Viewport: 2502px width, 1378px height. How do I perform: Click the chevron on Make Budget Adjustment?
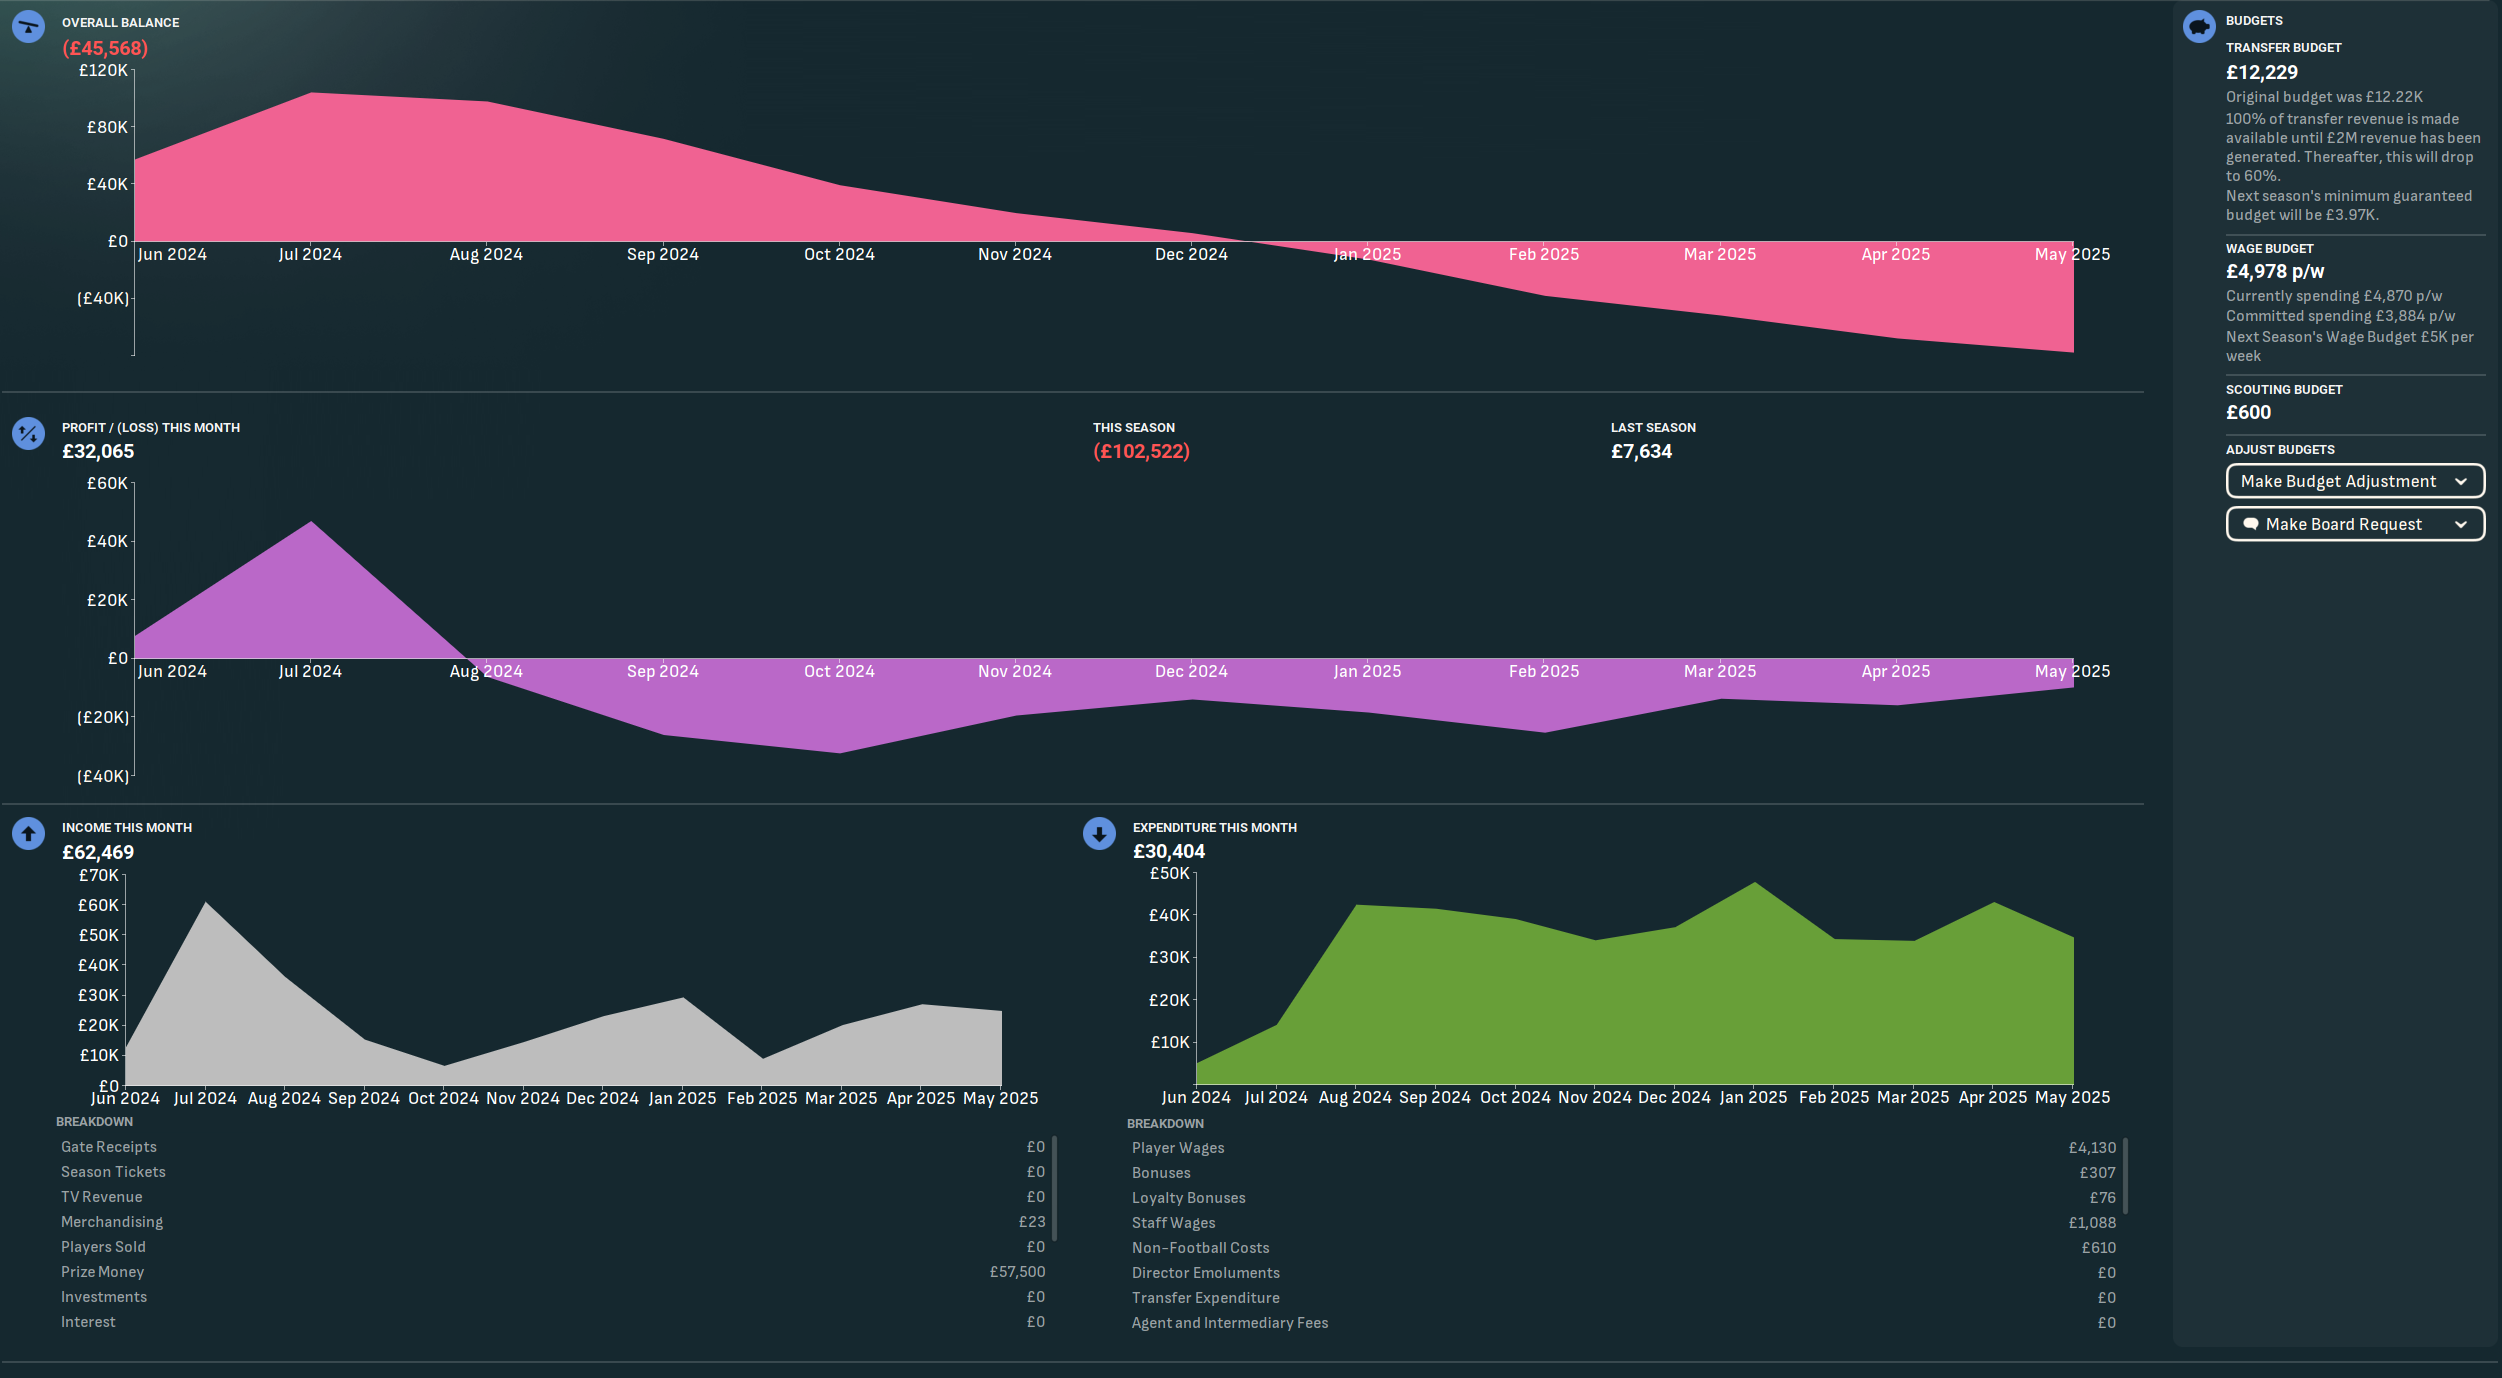pyautogui.click(x=2461, y=481)
